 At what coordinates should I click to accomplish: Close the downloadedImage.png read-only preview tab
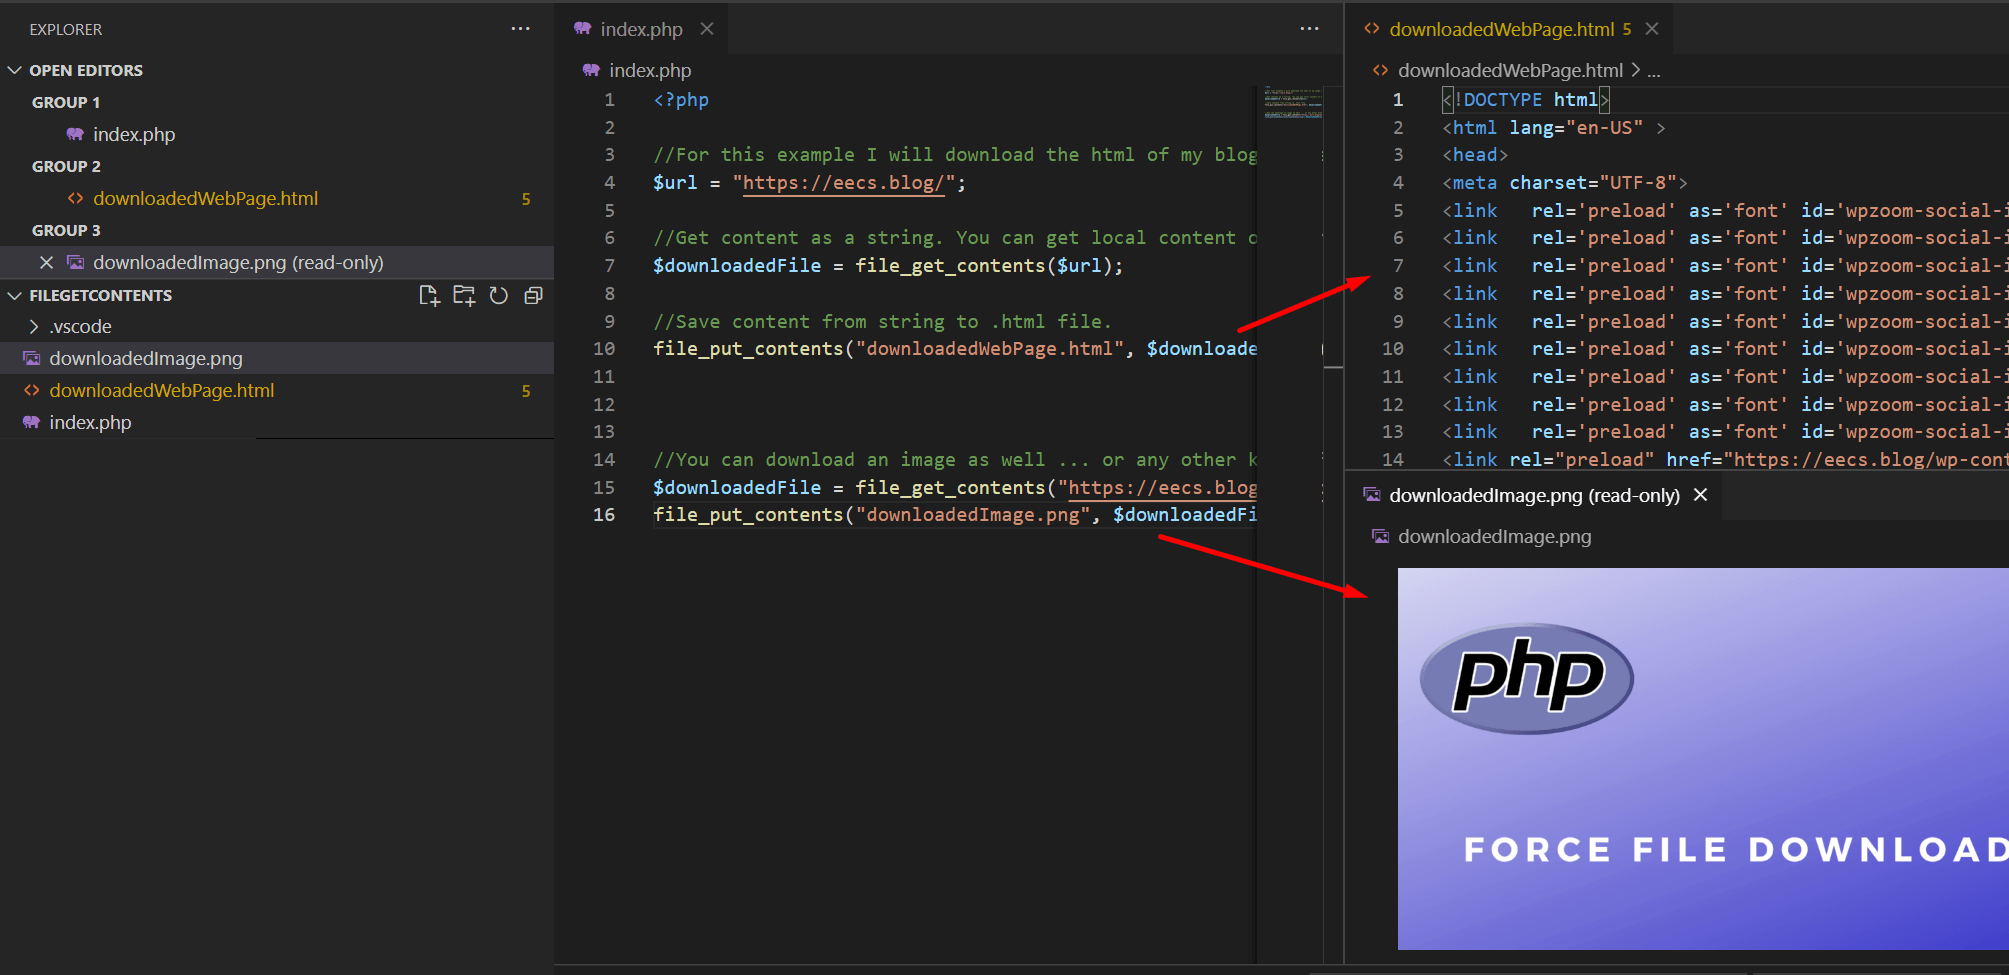click(x=1701, y=495)
